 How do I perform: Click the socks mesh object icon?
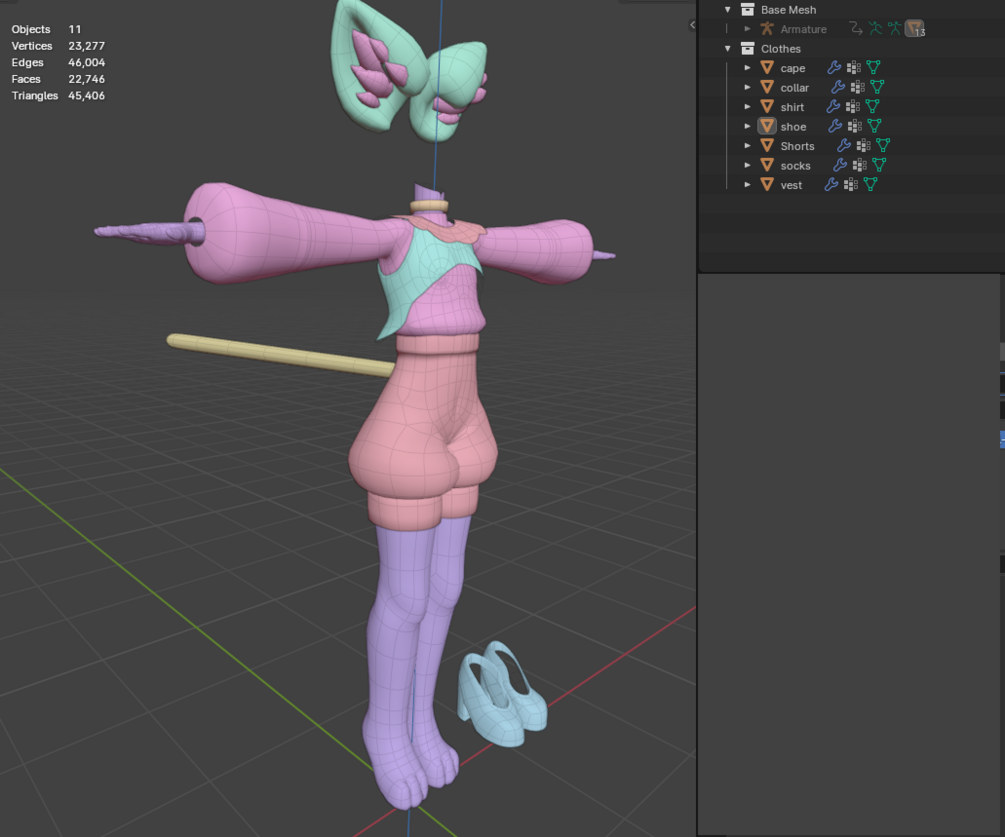click(x=767, y=165)
